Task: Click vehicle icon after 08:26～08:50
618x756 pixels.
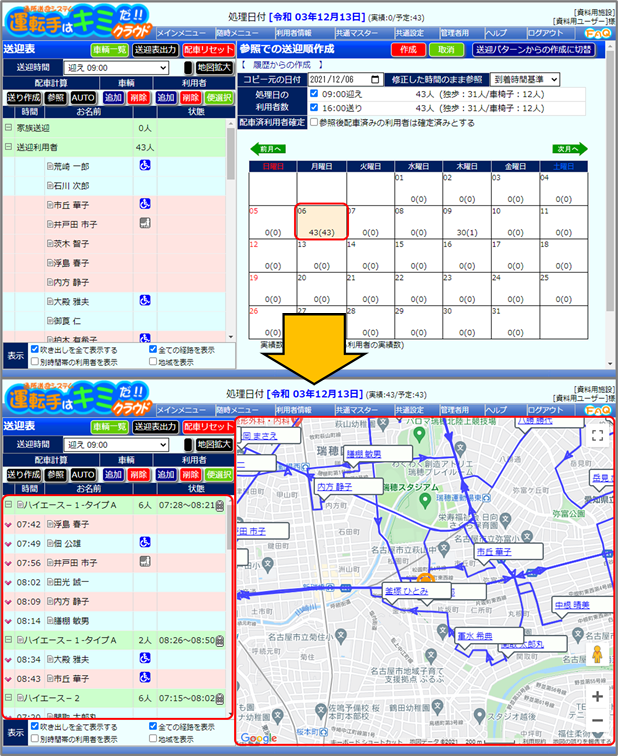Action: click(x=219, y=640)
